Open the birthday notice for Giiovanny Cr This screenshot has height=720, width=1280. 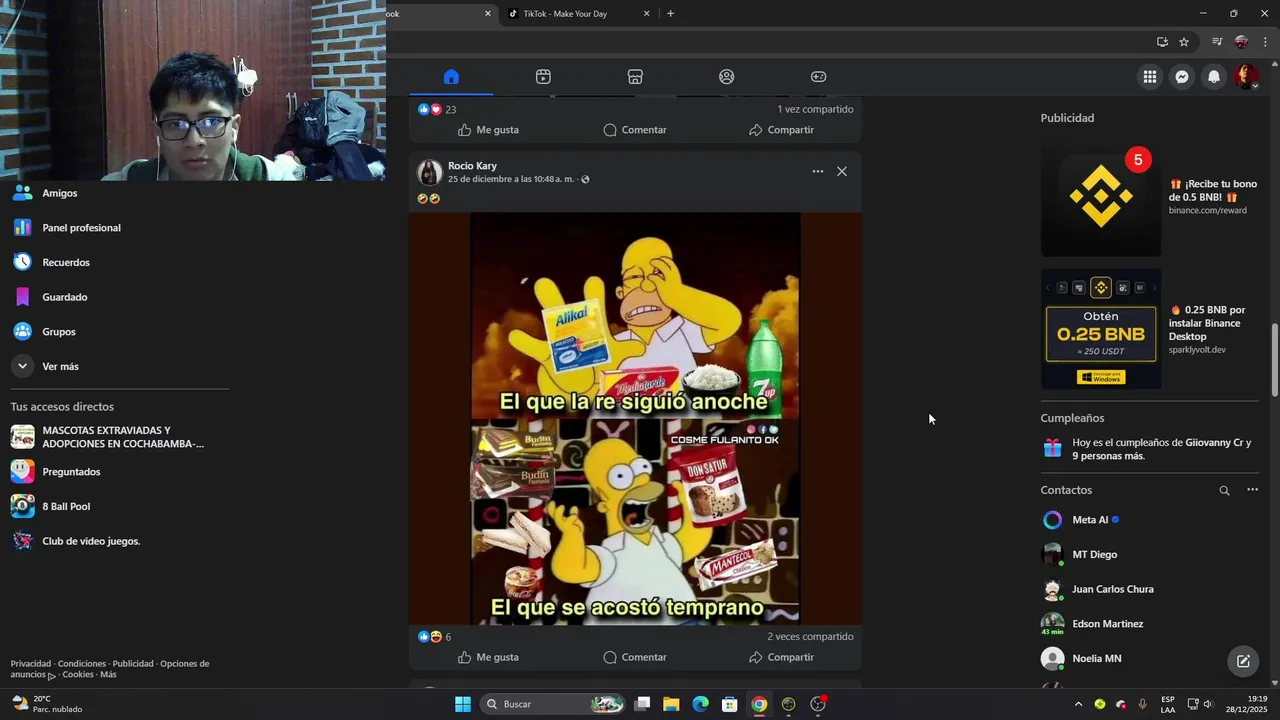point(1150,449)
